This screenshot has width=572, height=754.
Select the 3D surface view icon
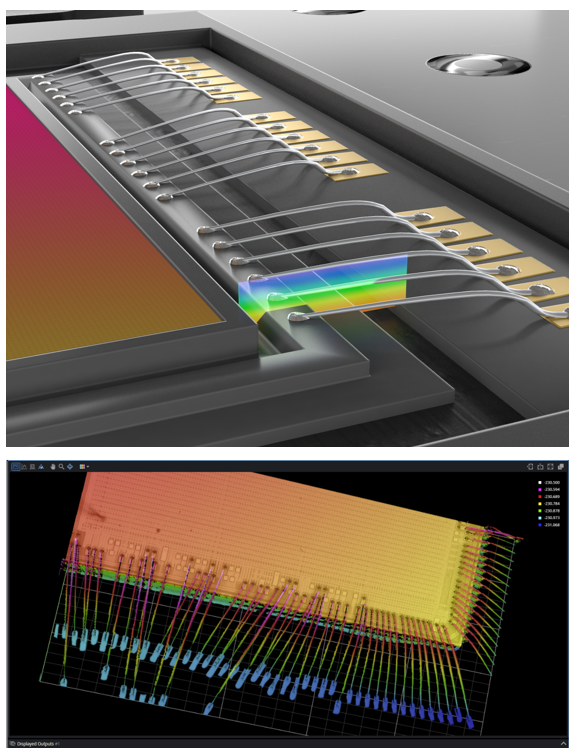pos(41,467)
